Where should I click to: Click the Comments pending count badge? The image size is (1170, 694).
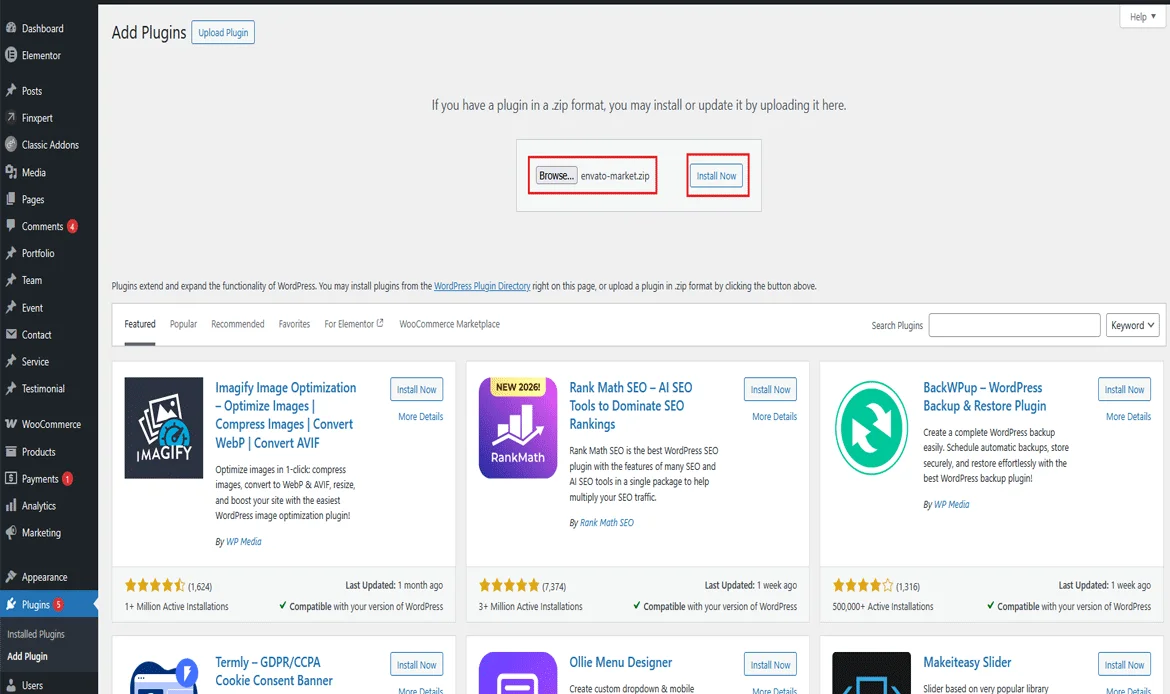72,226
